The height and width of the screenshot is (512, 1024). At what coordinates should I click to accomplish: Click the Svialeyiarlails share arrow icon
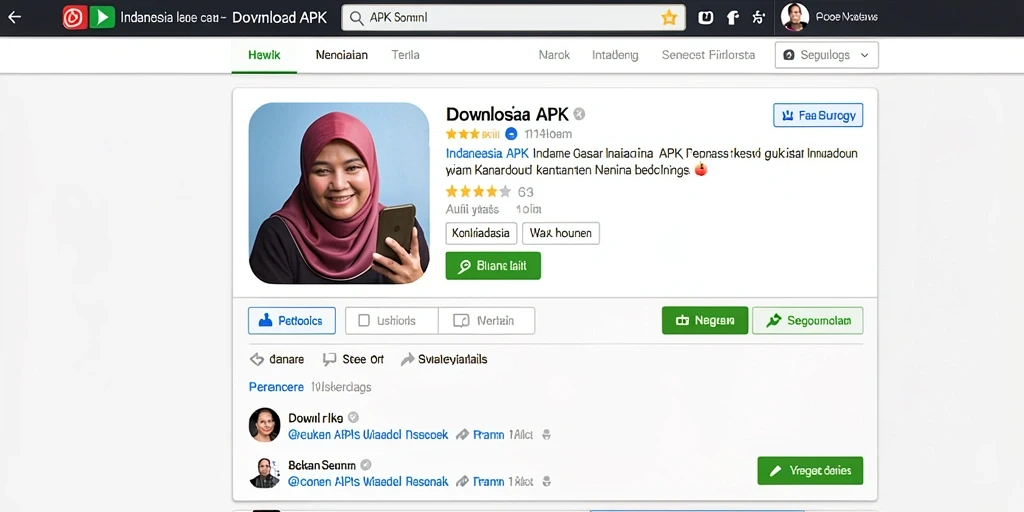point(408,359)
